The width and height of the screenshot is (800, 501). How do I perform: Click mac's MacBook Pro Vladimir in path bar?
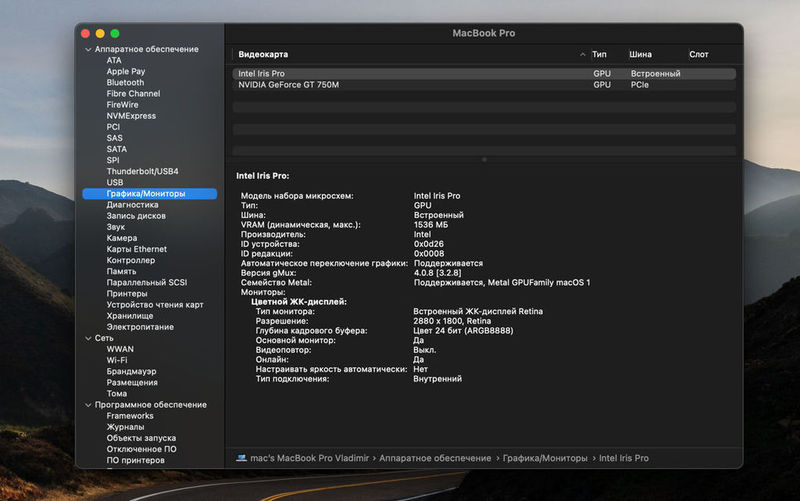[x=309, y=458]
